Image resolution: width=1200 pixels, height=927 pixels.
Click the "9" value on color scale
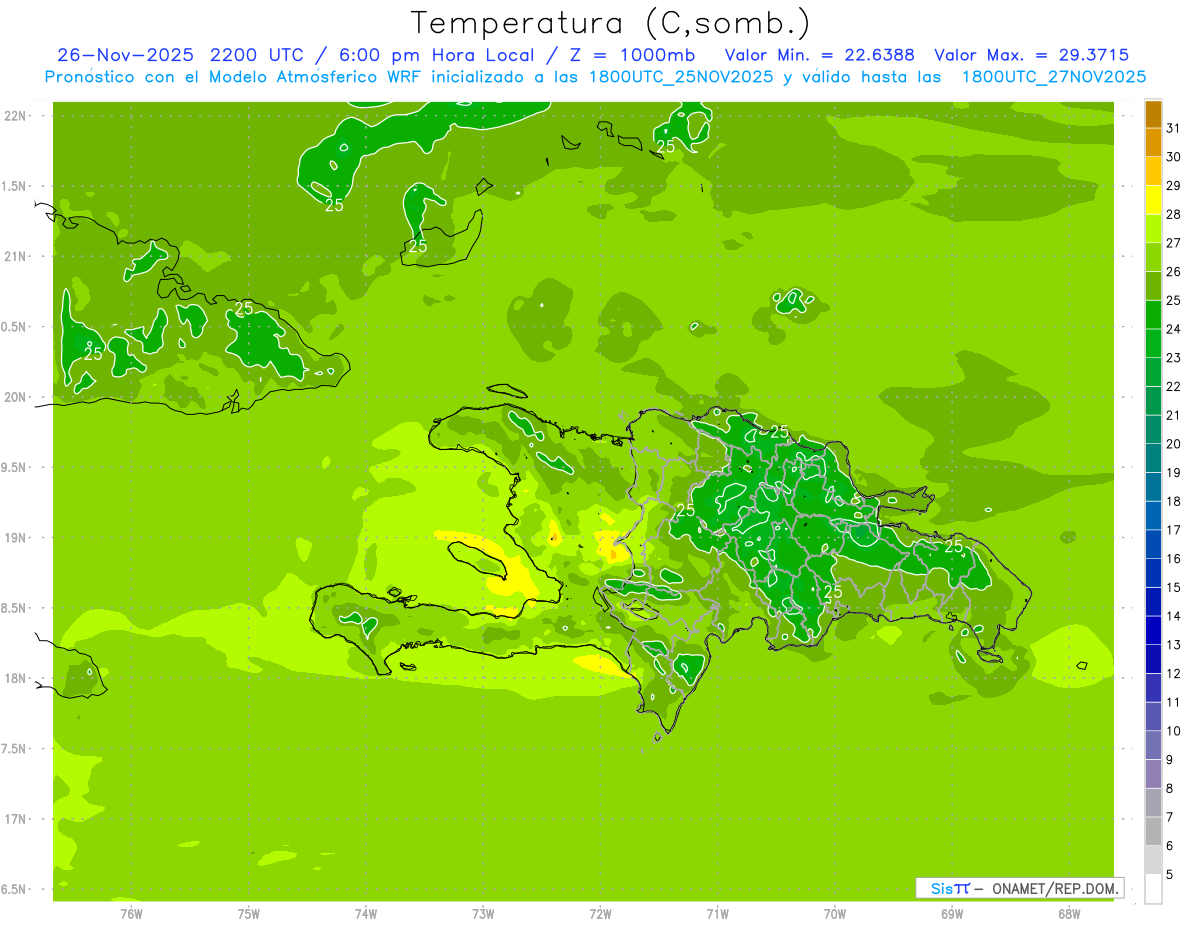(1169, 760)
